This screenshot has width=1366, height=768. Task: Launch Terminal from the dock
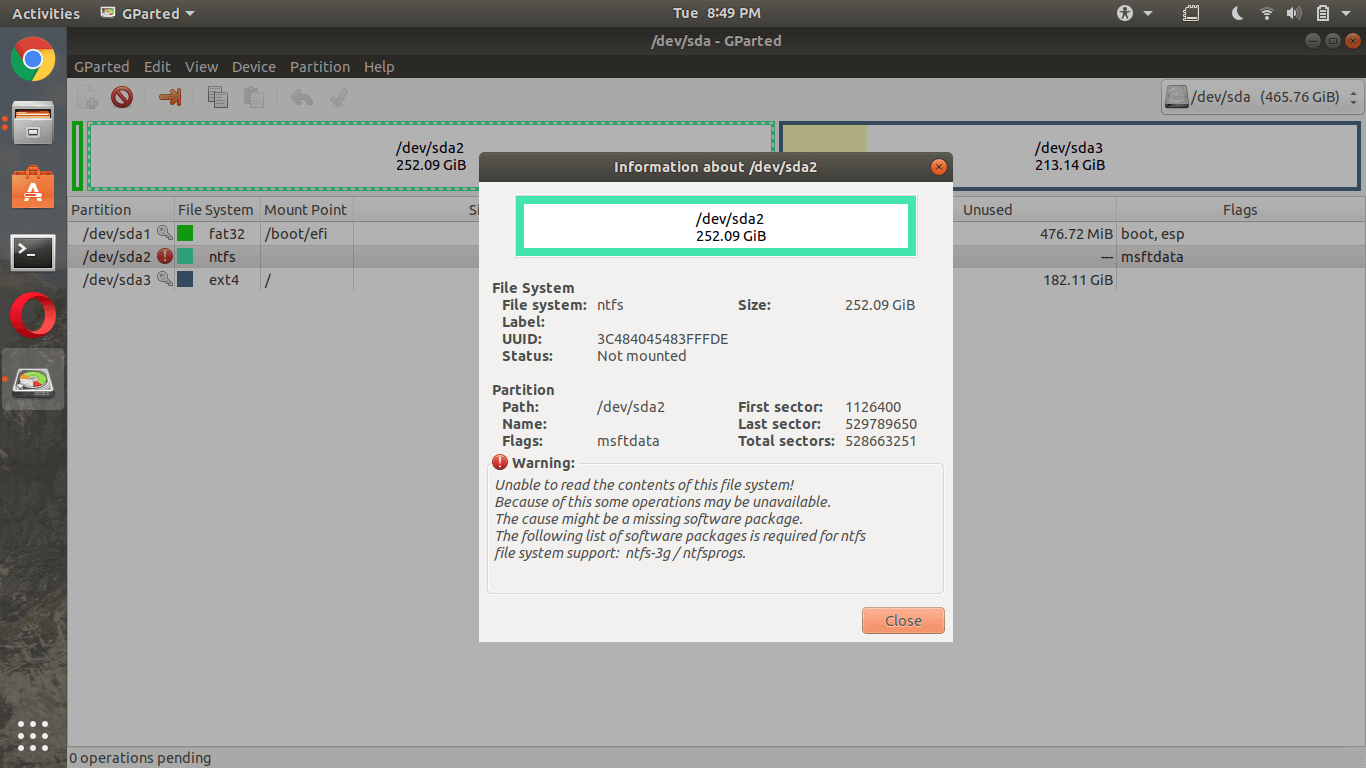(x=33, y=252)
